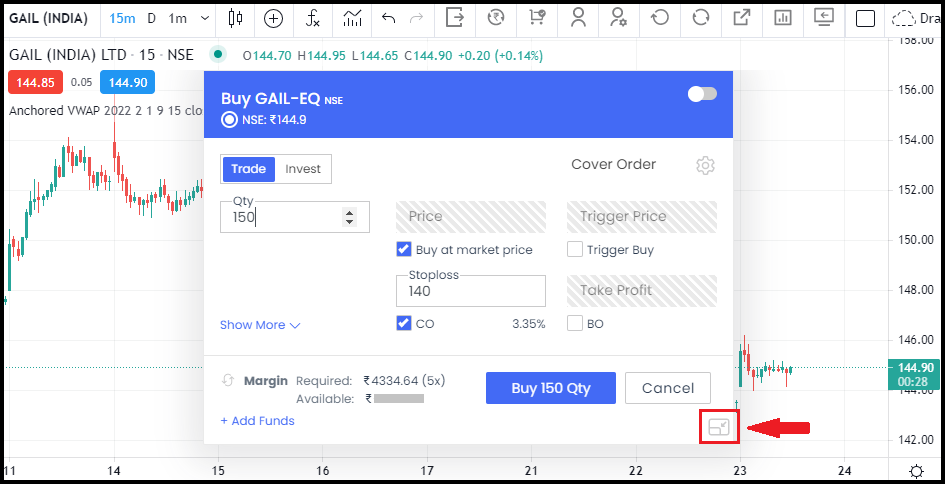Click the ₹4334.64 (5x) margin value
Viewport: 945px width, 484px height.
coord(404,380)
